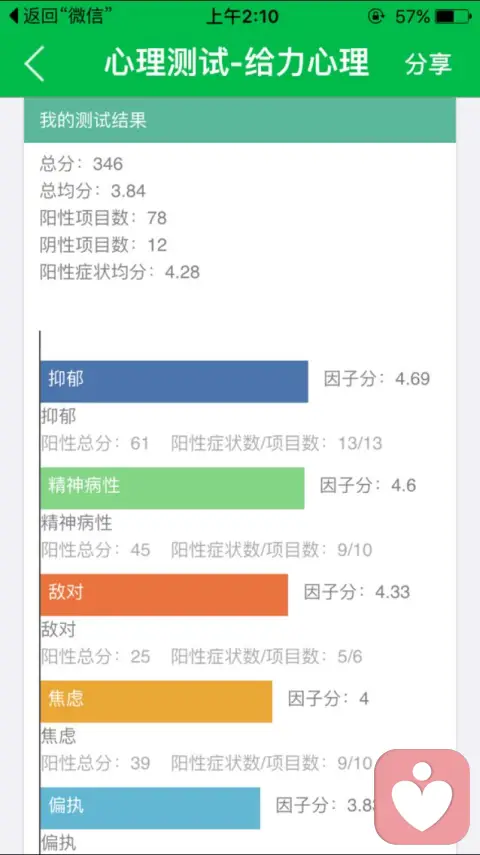The image size is (480, 855).
Task: Tap the 总分 346 line
Action: coord(82,164)
